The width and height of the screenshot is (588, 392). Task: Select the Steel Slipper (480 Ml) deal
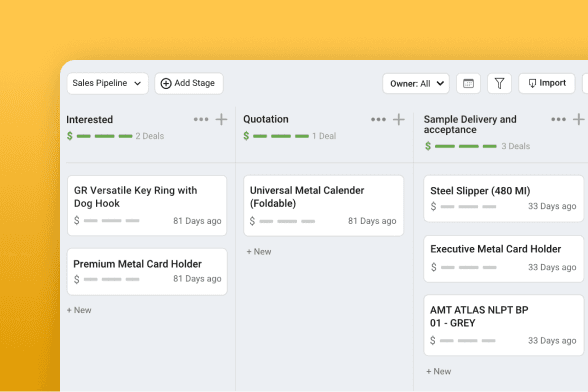click(x=504, y=198)
